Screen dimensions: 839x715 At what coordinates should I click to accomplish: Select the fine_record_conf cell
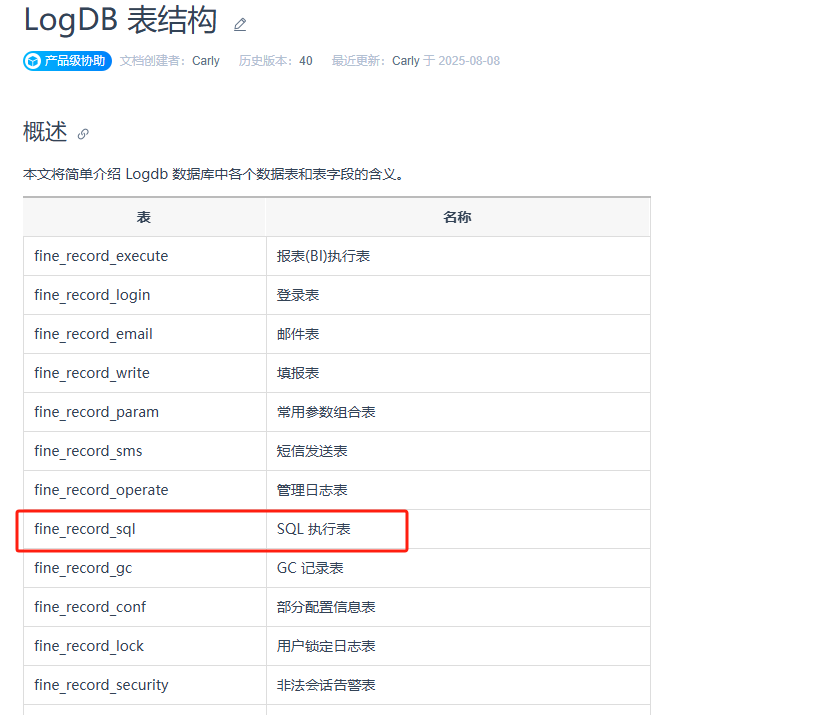[x=144, y=608]
